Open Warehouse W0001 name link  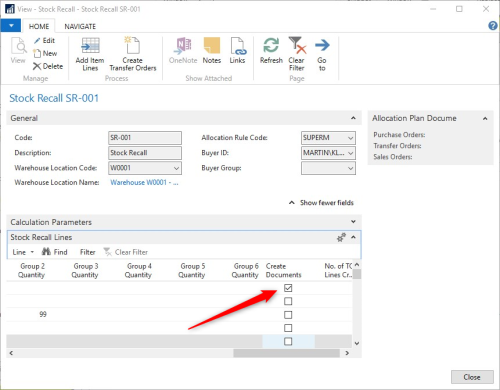pyautogui.click(x=144, y=183)
